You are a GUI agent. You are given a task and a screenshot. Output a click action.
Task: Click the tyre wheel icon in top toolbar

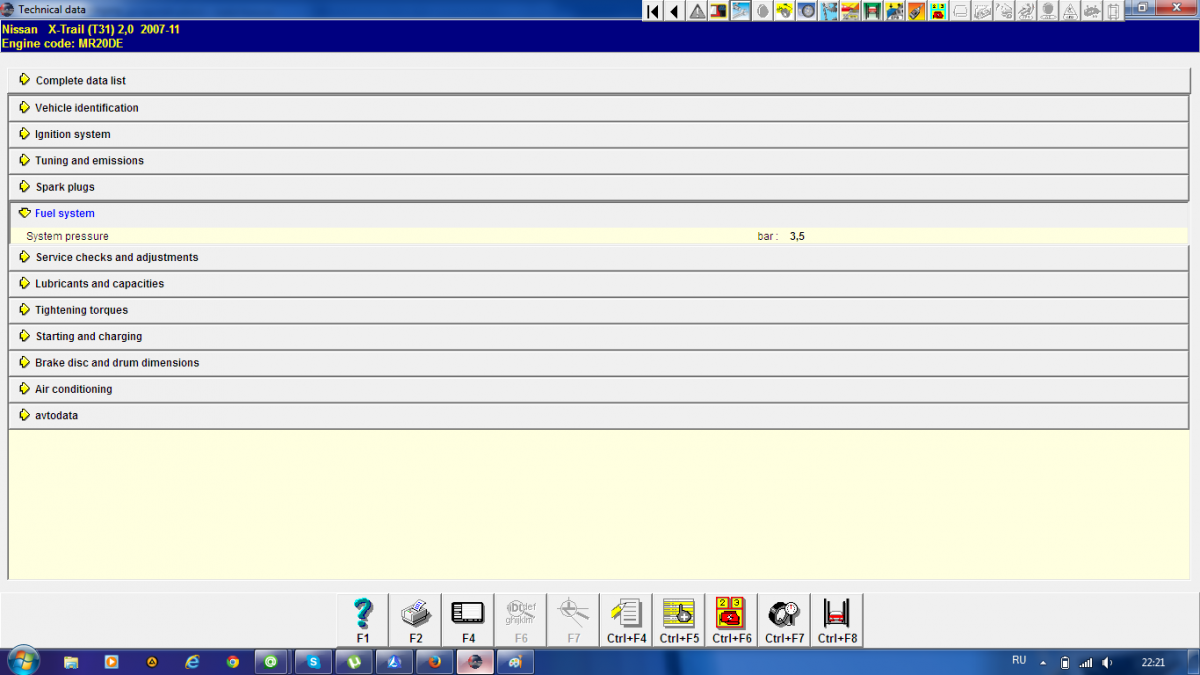[x=806, y=11]
